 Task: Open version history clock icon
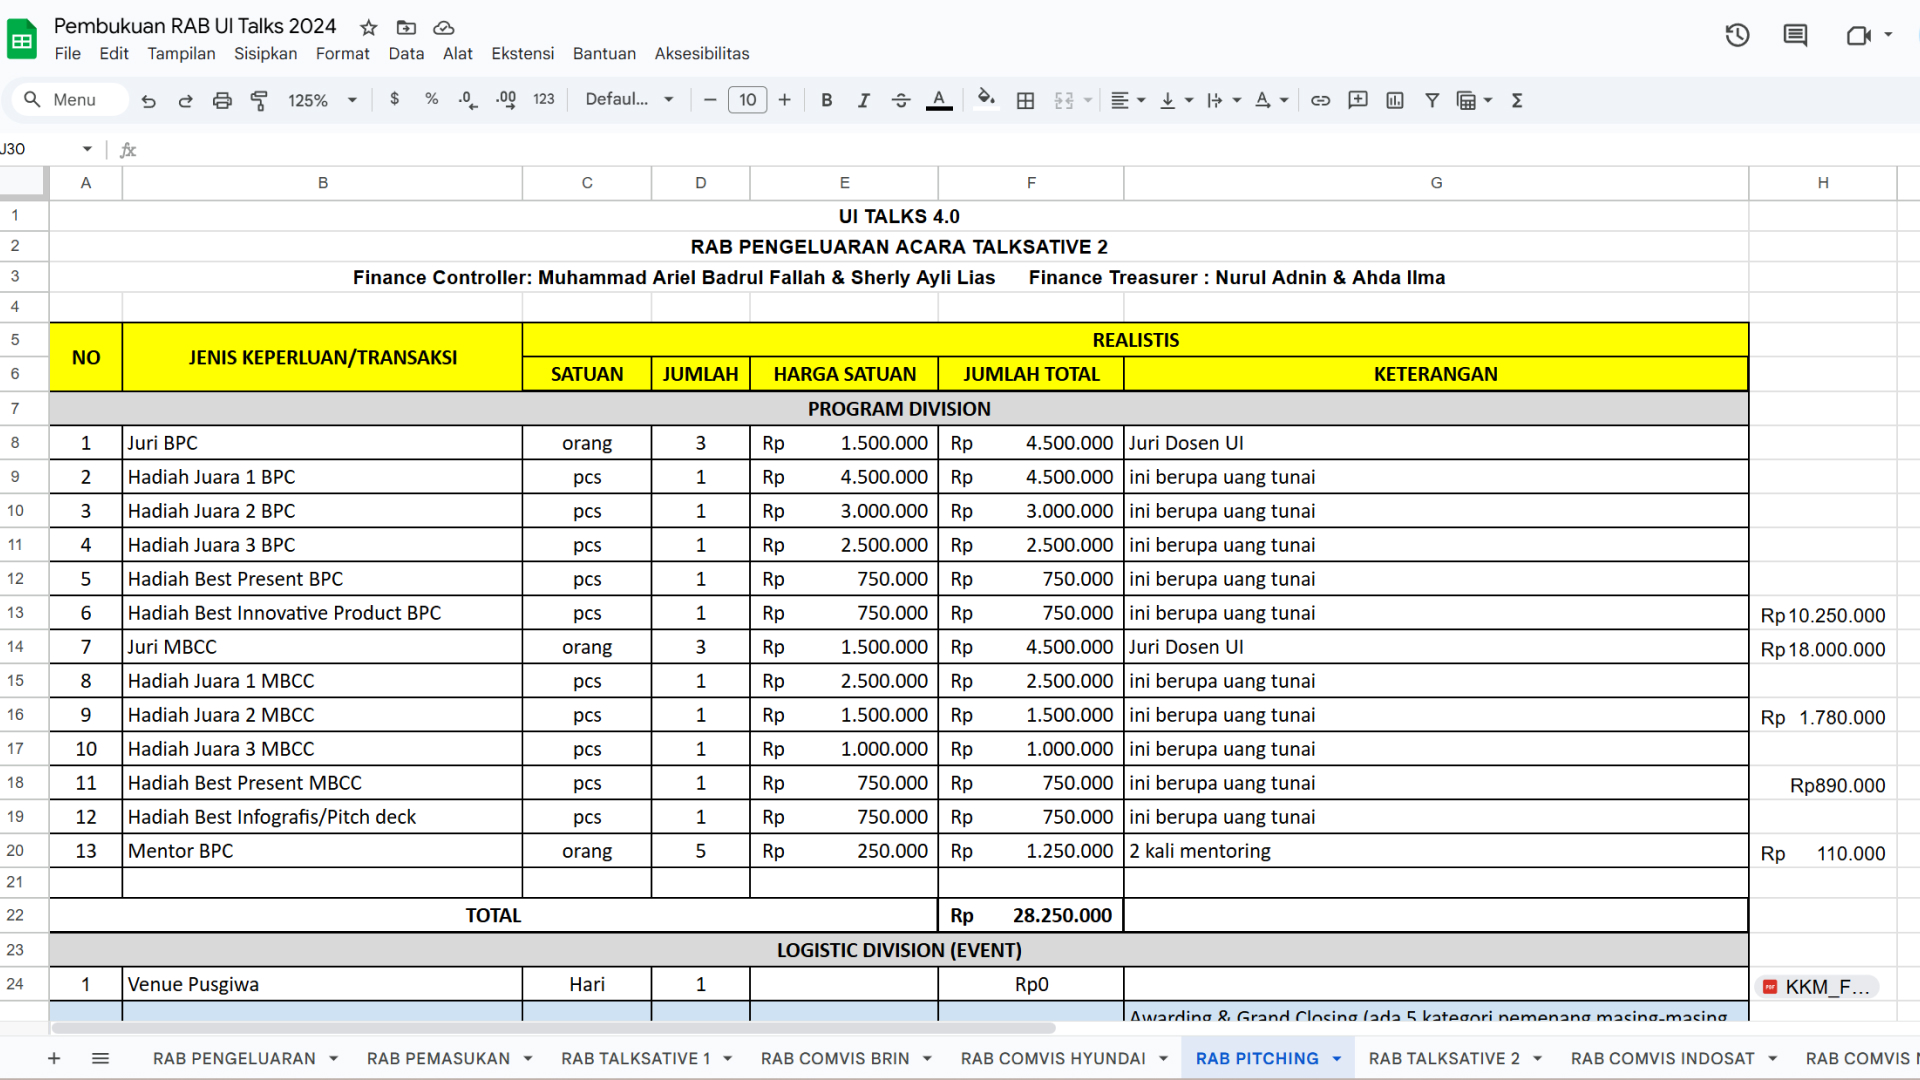point(1737,36)
